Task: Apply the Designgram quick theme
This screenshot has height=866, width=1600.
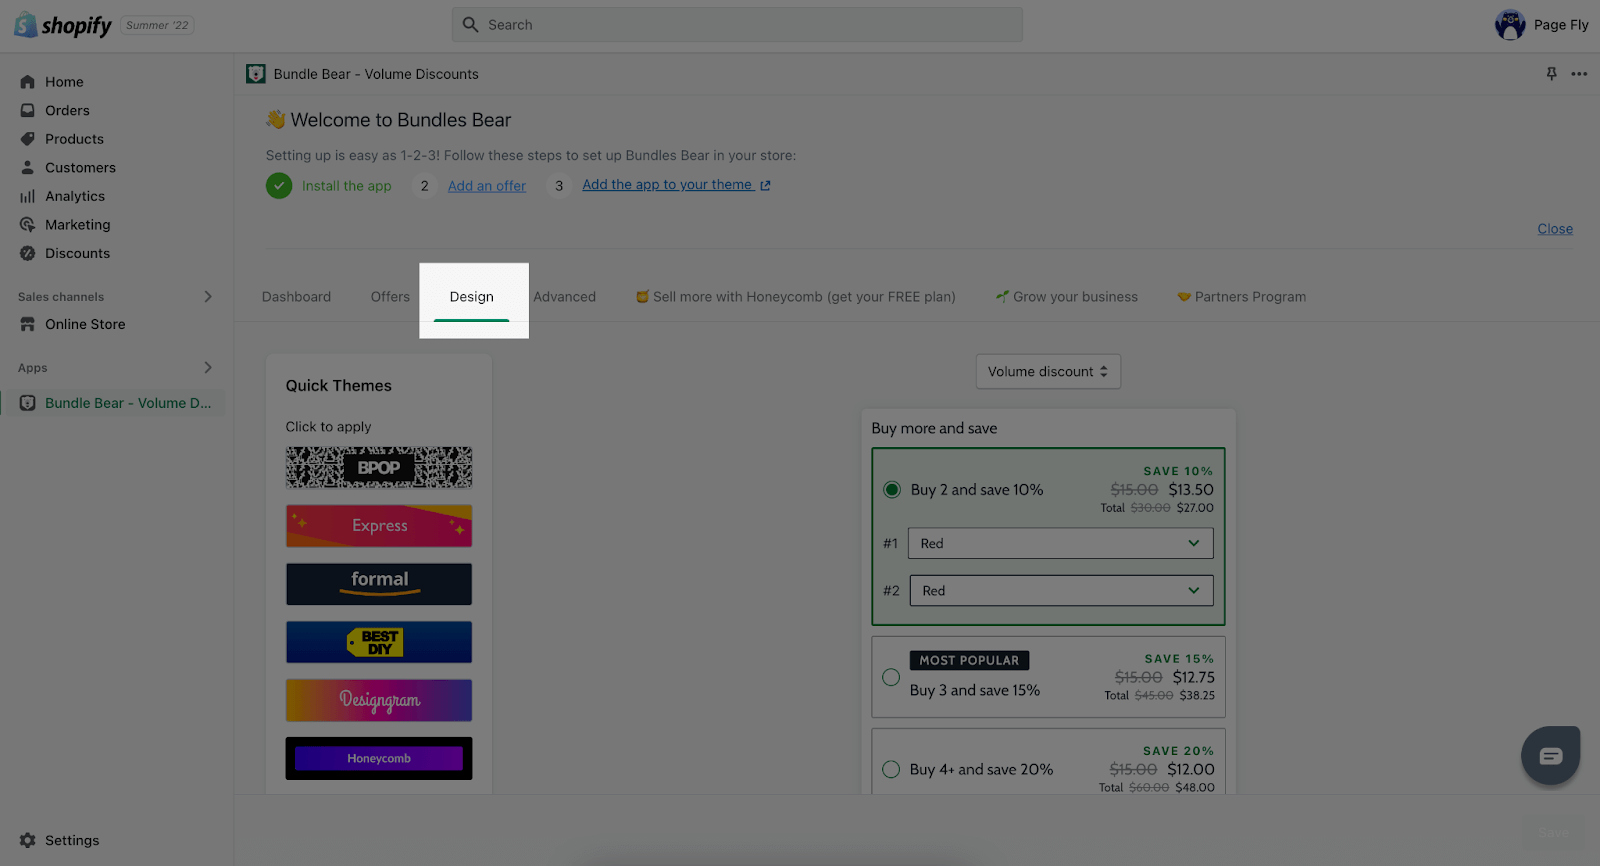Action: pyautogui.click(x=379, y=700)
